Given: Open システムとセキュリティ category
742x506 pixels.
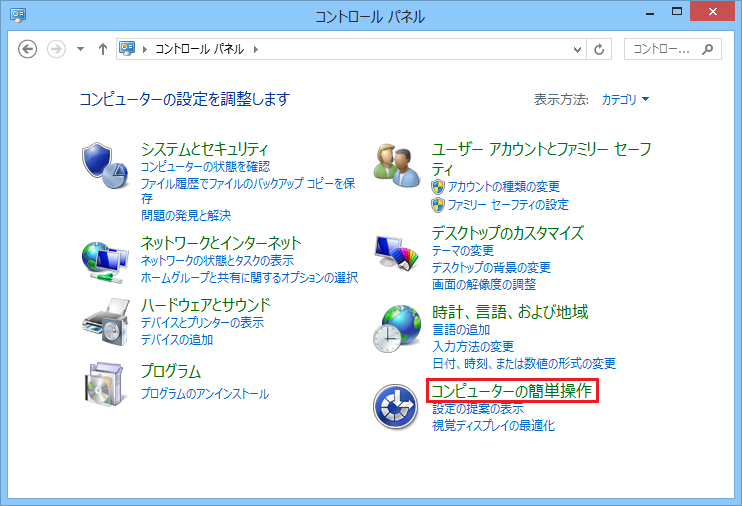Looking at the screenshot, I should click(204, 150).
